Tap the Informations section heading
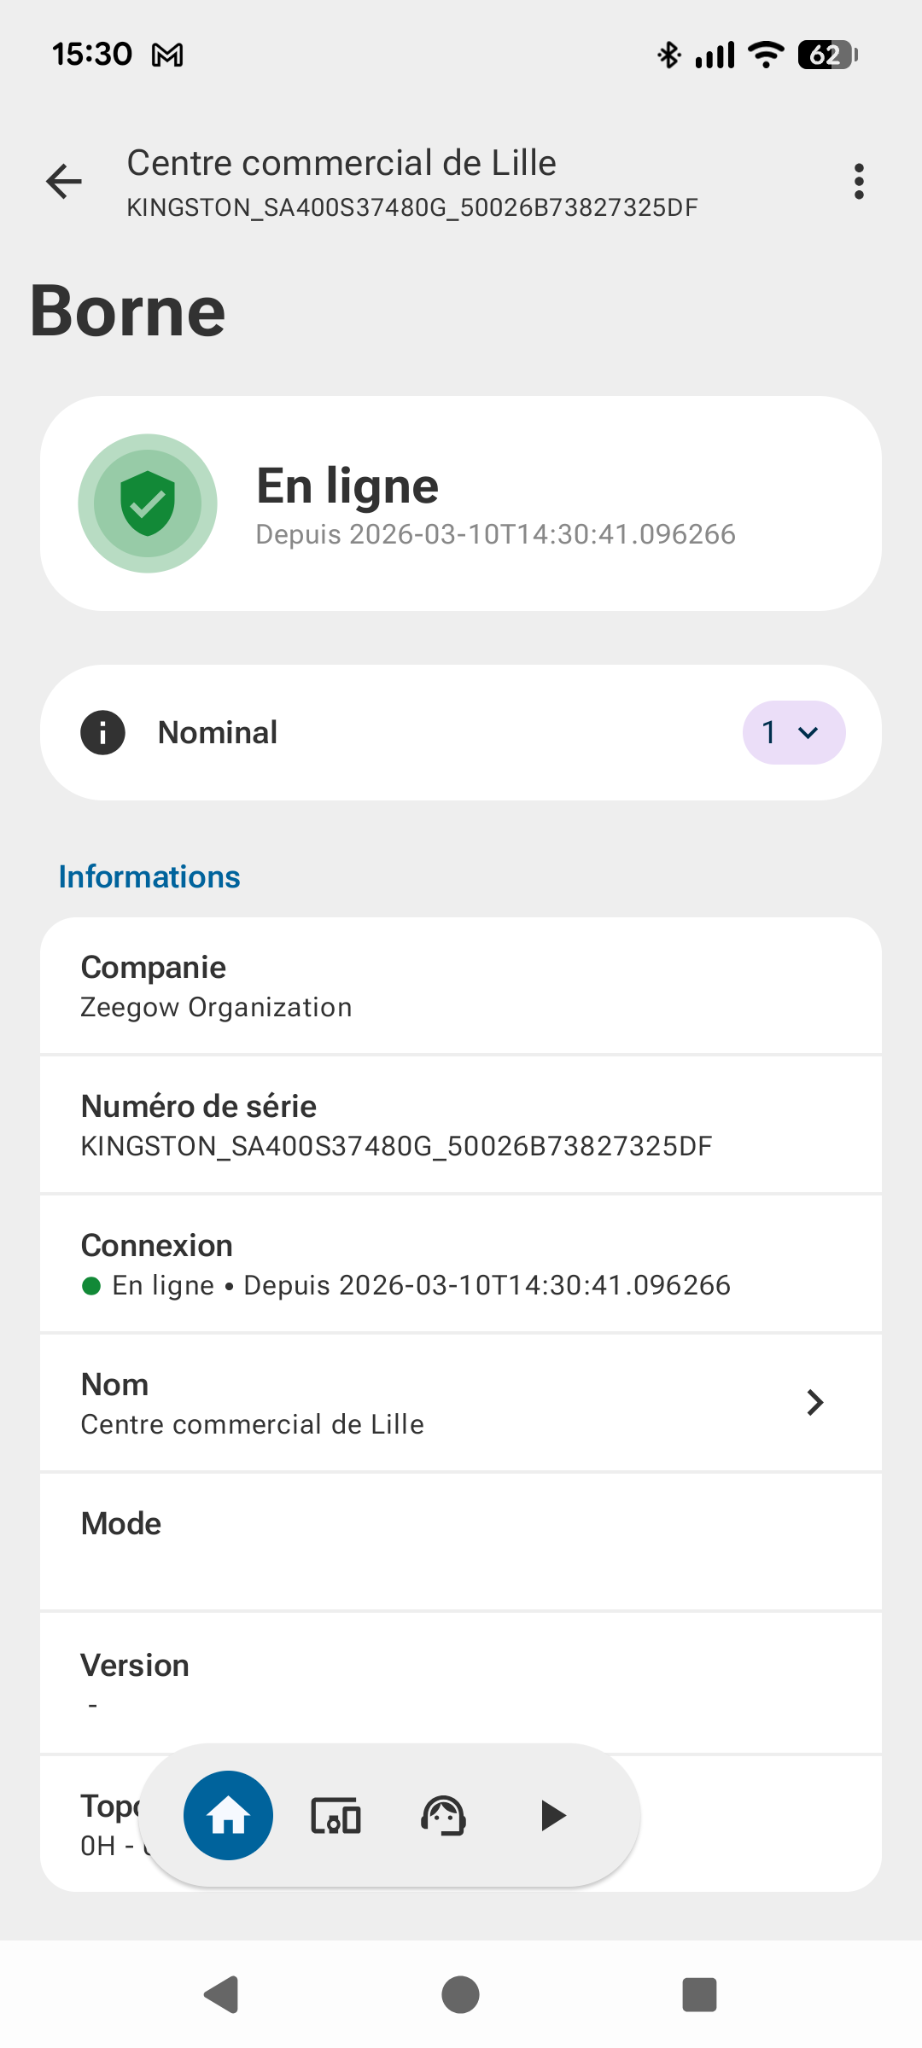This screenshot has width=922, height=2048. [x=149, y=877]
